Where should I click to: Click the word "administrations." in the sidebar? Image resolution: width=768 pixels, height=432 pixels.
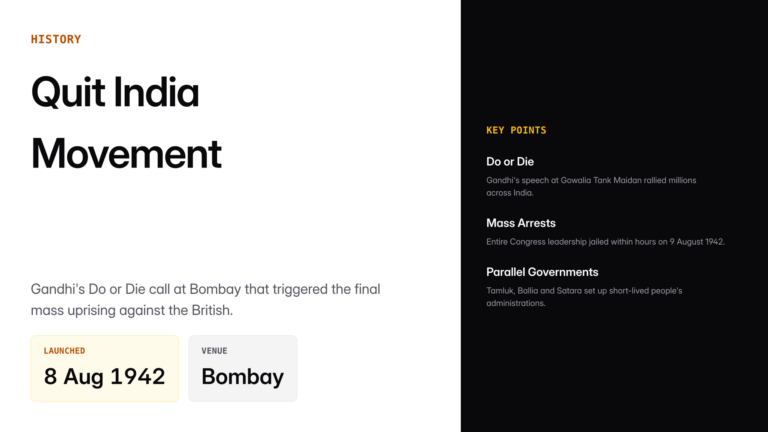click(516, 303)
